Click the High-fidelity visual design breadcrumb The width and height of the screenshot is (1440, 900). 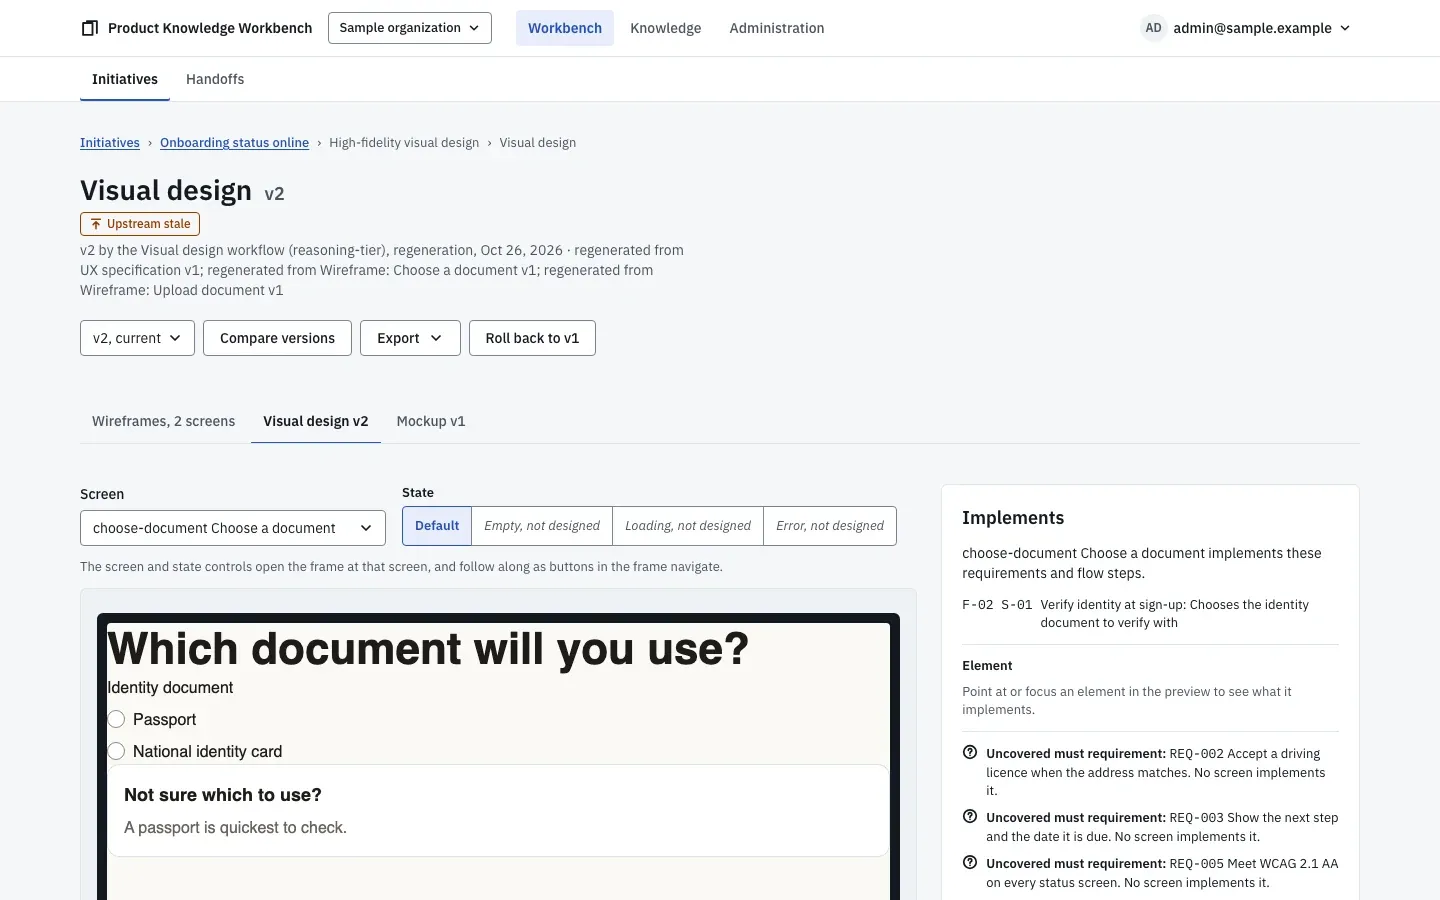(404, 143)
